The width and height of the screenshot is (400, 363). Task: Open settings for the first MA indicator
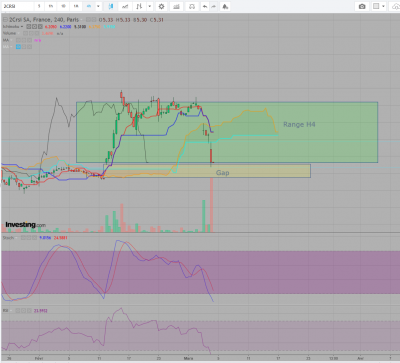click(24, 40)
